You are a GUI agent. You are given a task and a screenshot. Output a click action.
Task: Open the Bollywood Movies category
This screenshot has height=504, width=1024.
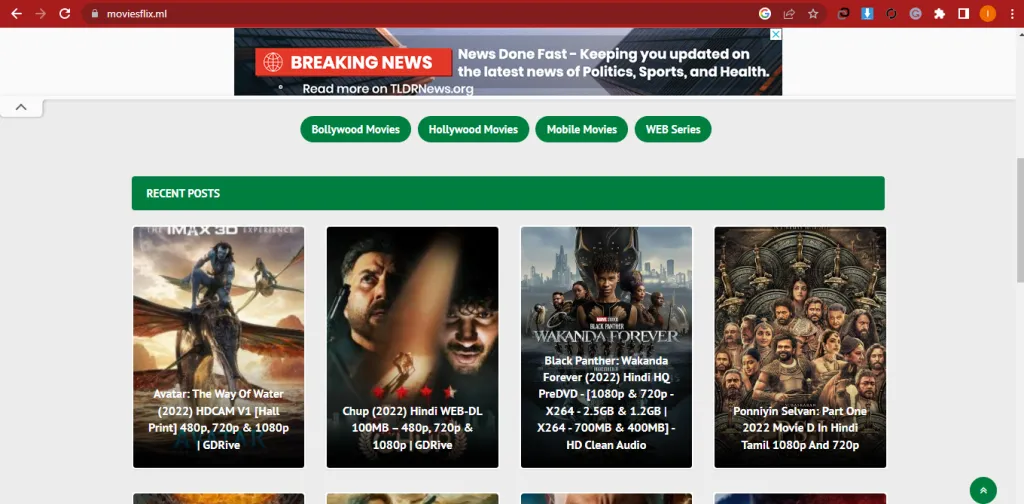tap(355, 129)
